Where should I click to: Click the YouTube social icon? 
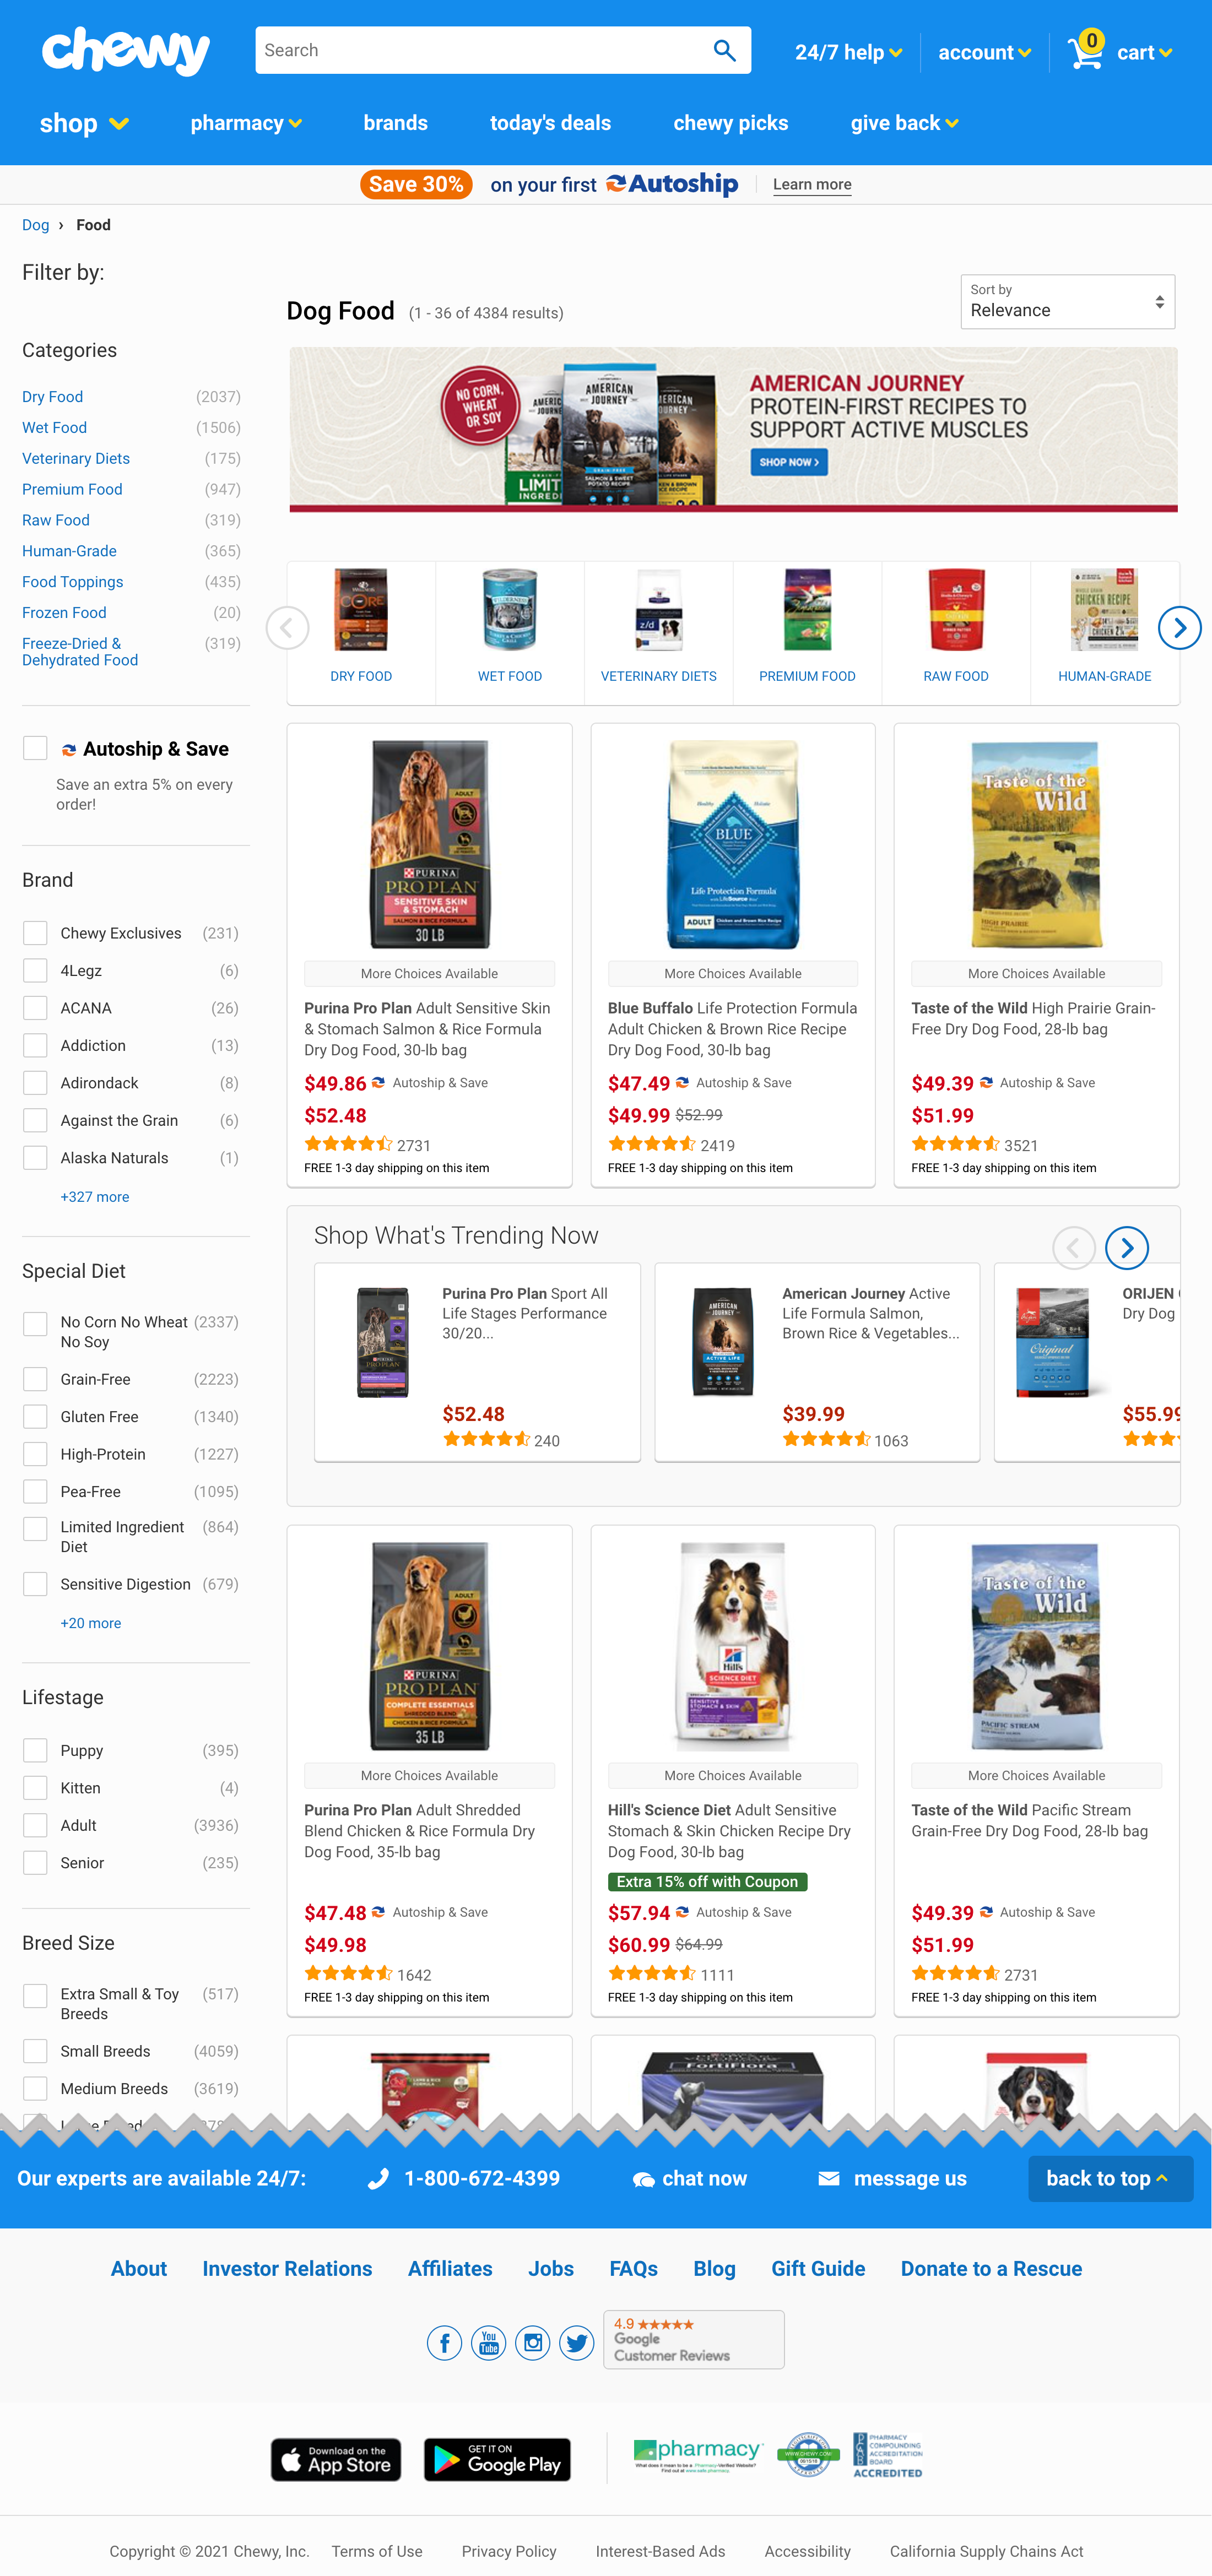488,2341
